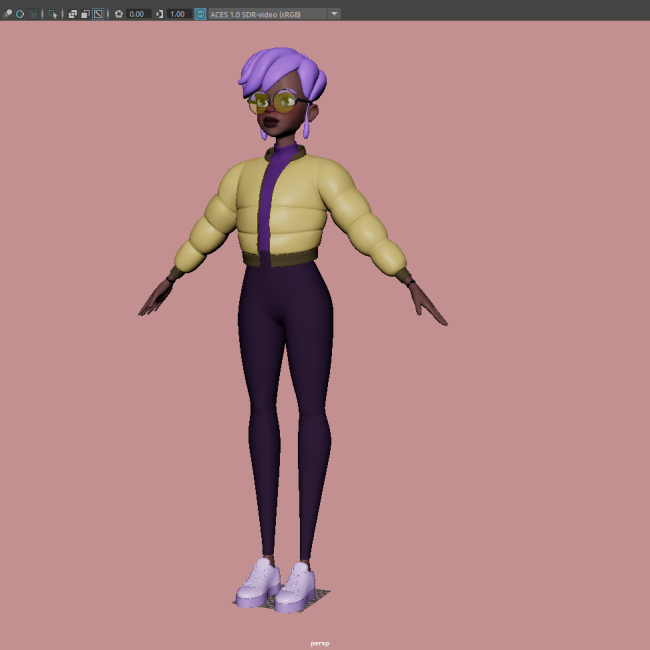
Task: Click the gamma contrast icon
Action: (x=160, y=14)
